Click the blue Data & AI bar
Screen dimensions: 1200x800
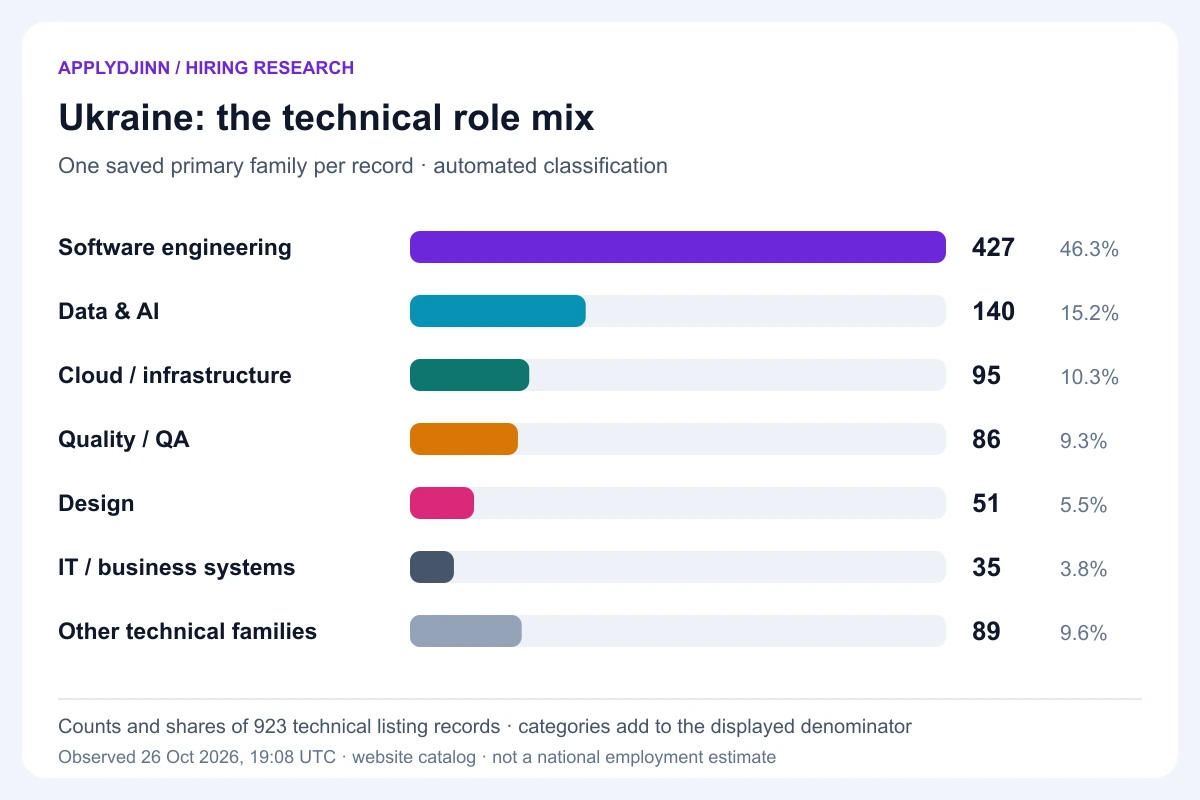498,311
